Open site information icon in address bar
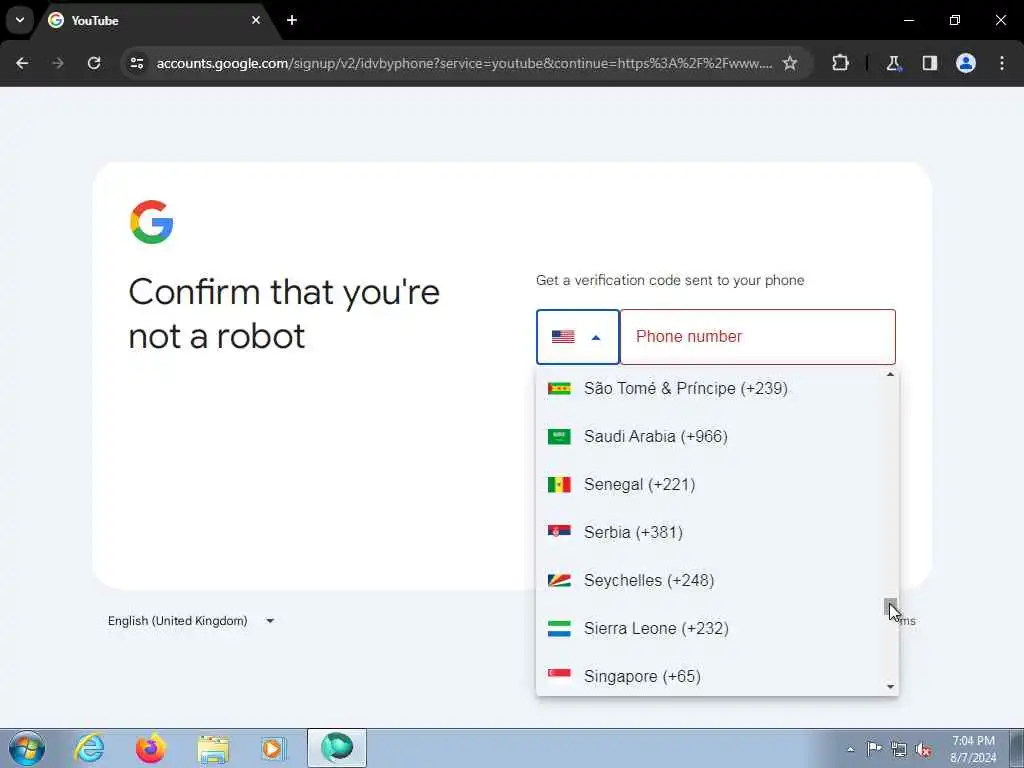This screenshot has width=1024, height=768. coord(137,63)
